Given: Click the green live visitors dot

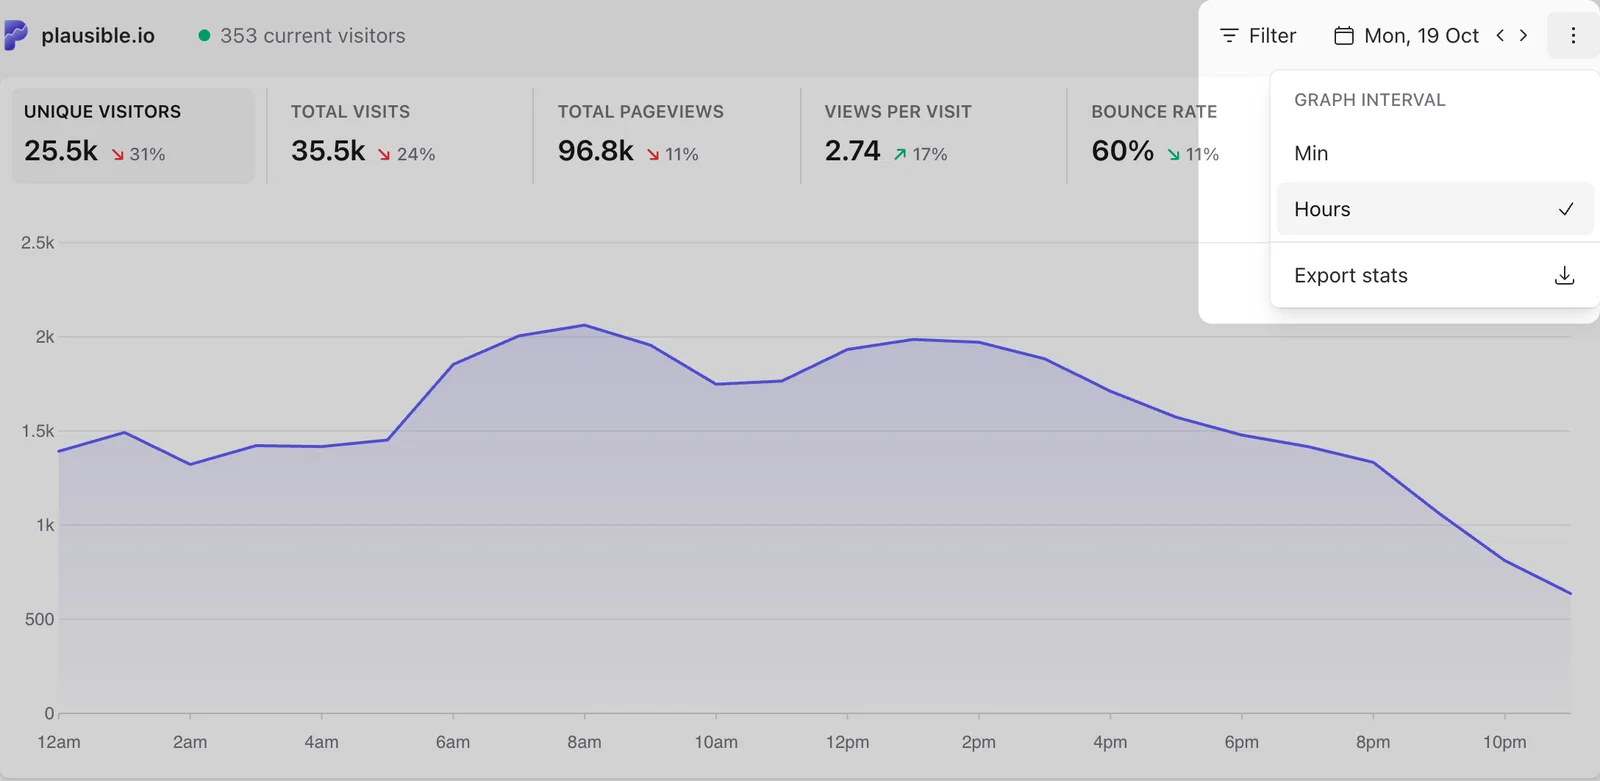Looking at the screenshot, I should pos(204,36).
